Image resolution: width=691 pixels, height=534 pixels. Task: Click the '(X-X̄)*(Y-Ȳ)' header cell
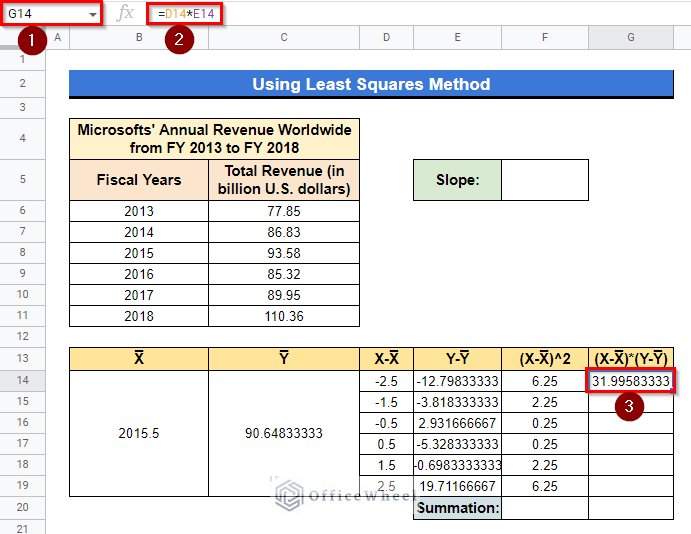click(631, 359)
